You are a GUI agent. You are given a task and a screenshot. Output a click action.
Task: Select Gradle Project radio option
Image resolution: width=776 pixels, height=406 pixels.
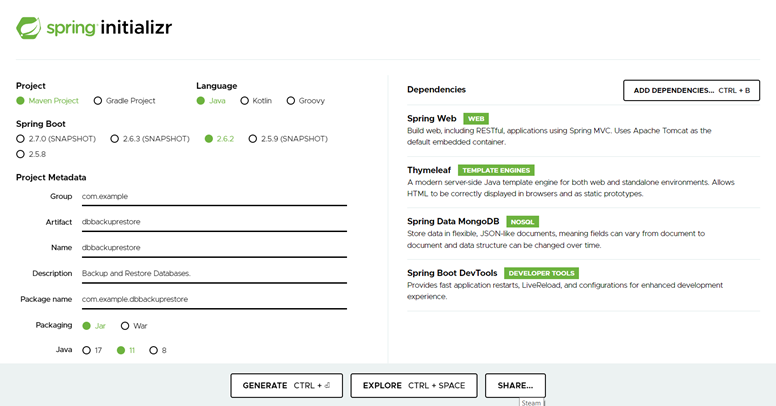[x=124, y=101]
